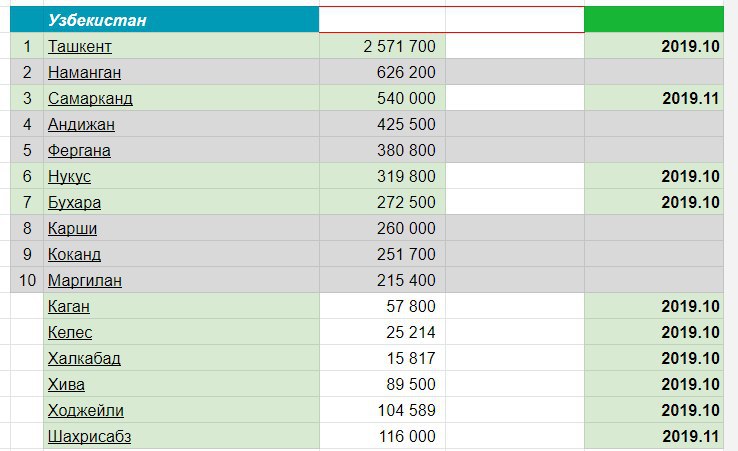Select the 2019.11 date in Шахрисабз row

click(654, 436)
